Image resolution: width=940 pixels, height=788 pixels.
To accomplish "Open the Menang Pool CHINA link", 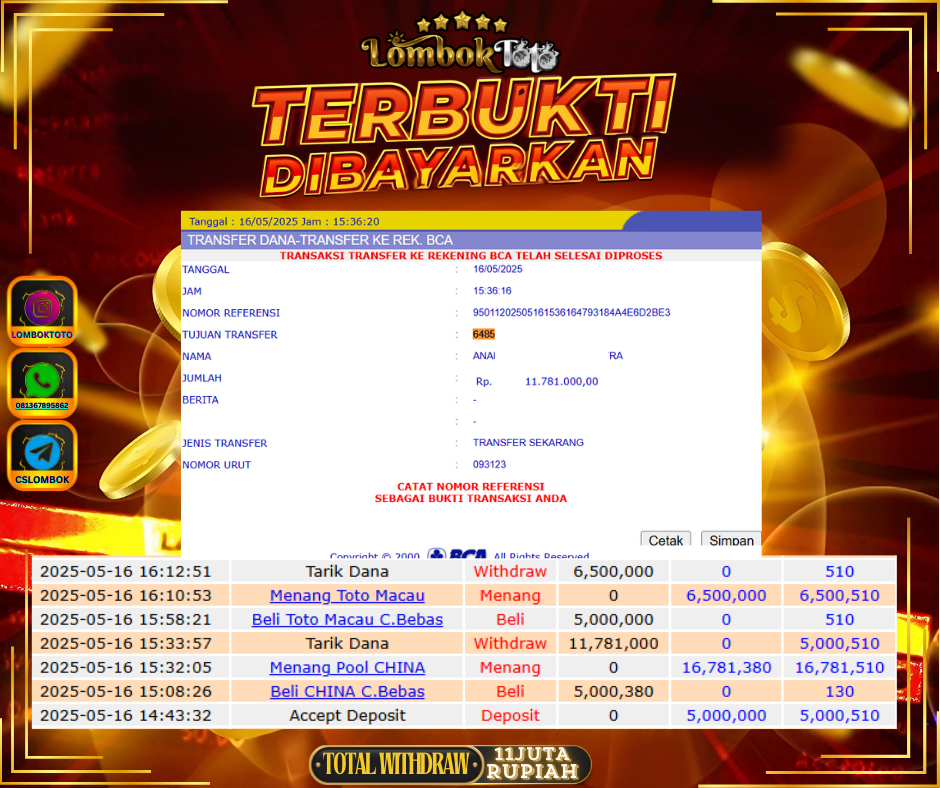I will point(347,668).
